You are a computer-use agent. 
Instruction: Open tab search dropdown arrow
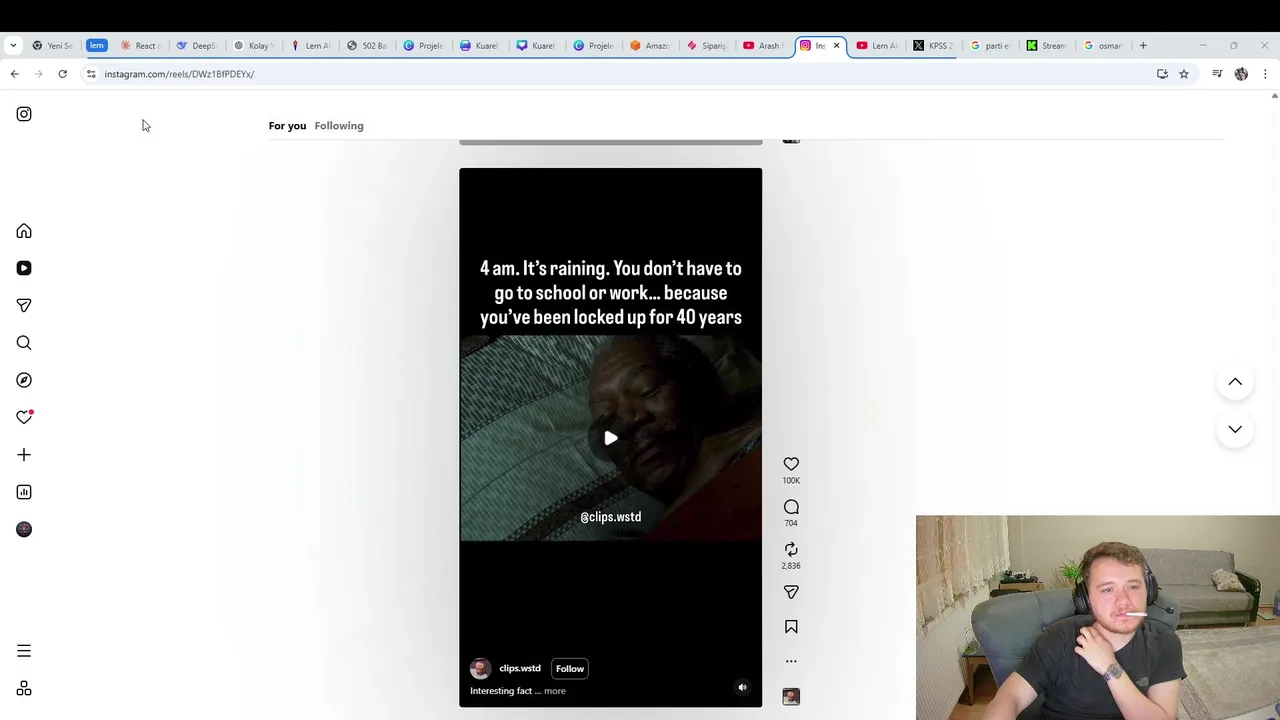coord(13,45)
